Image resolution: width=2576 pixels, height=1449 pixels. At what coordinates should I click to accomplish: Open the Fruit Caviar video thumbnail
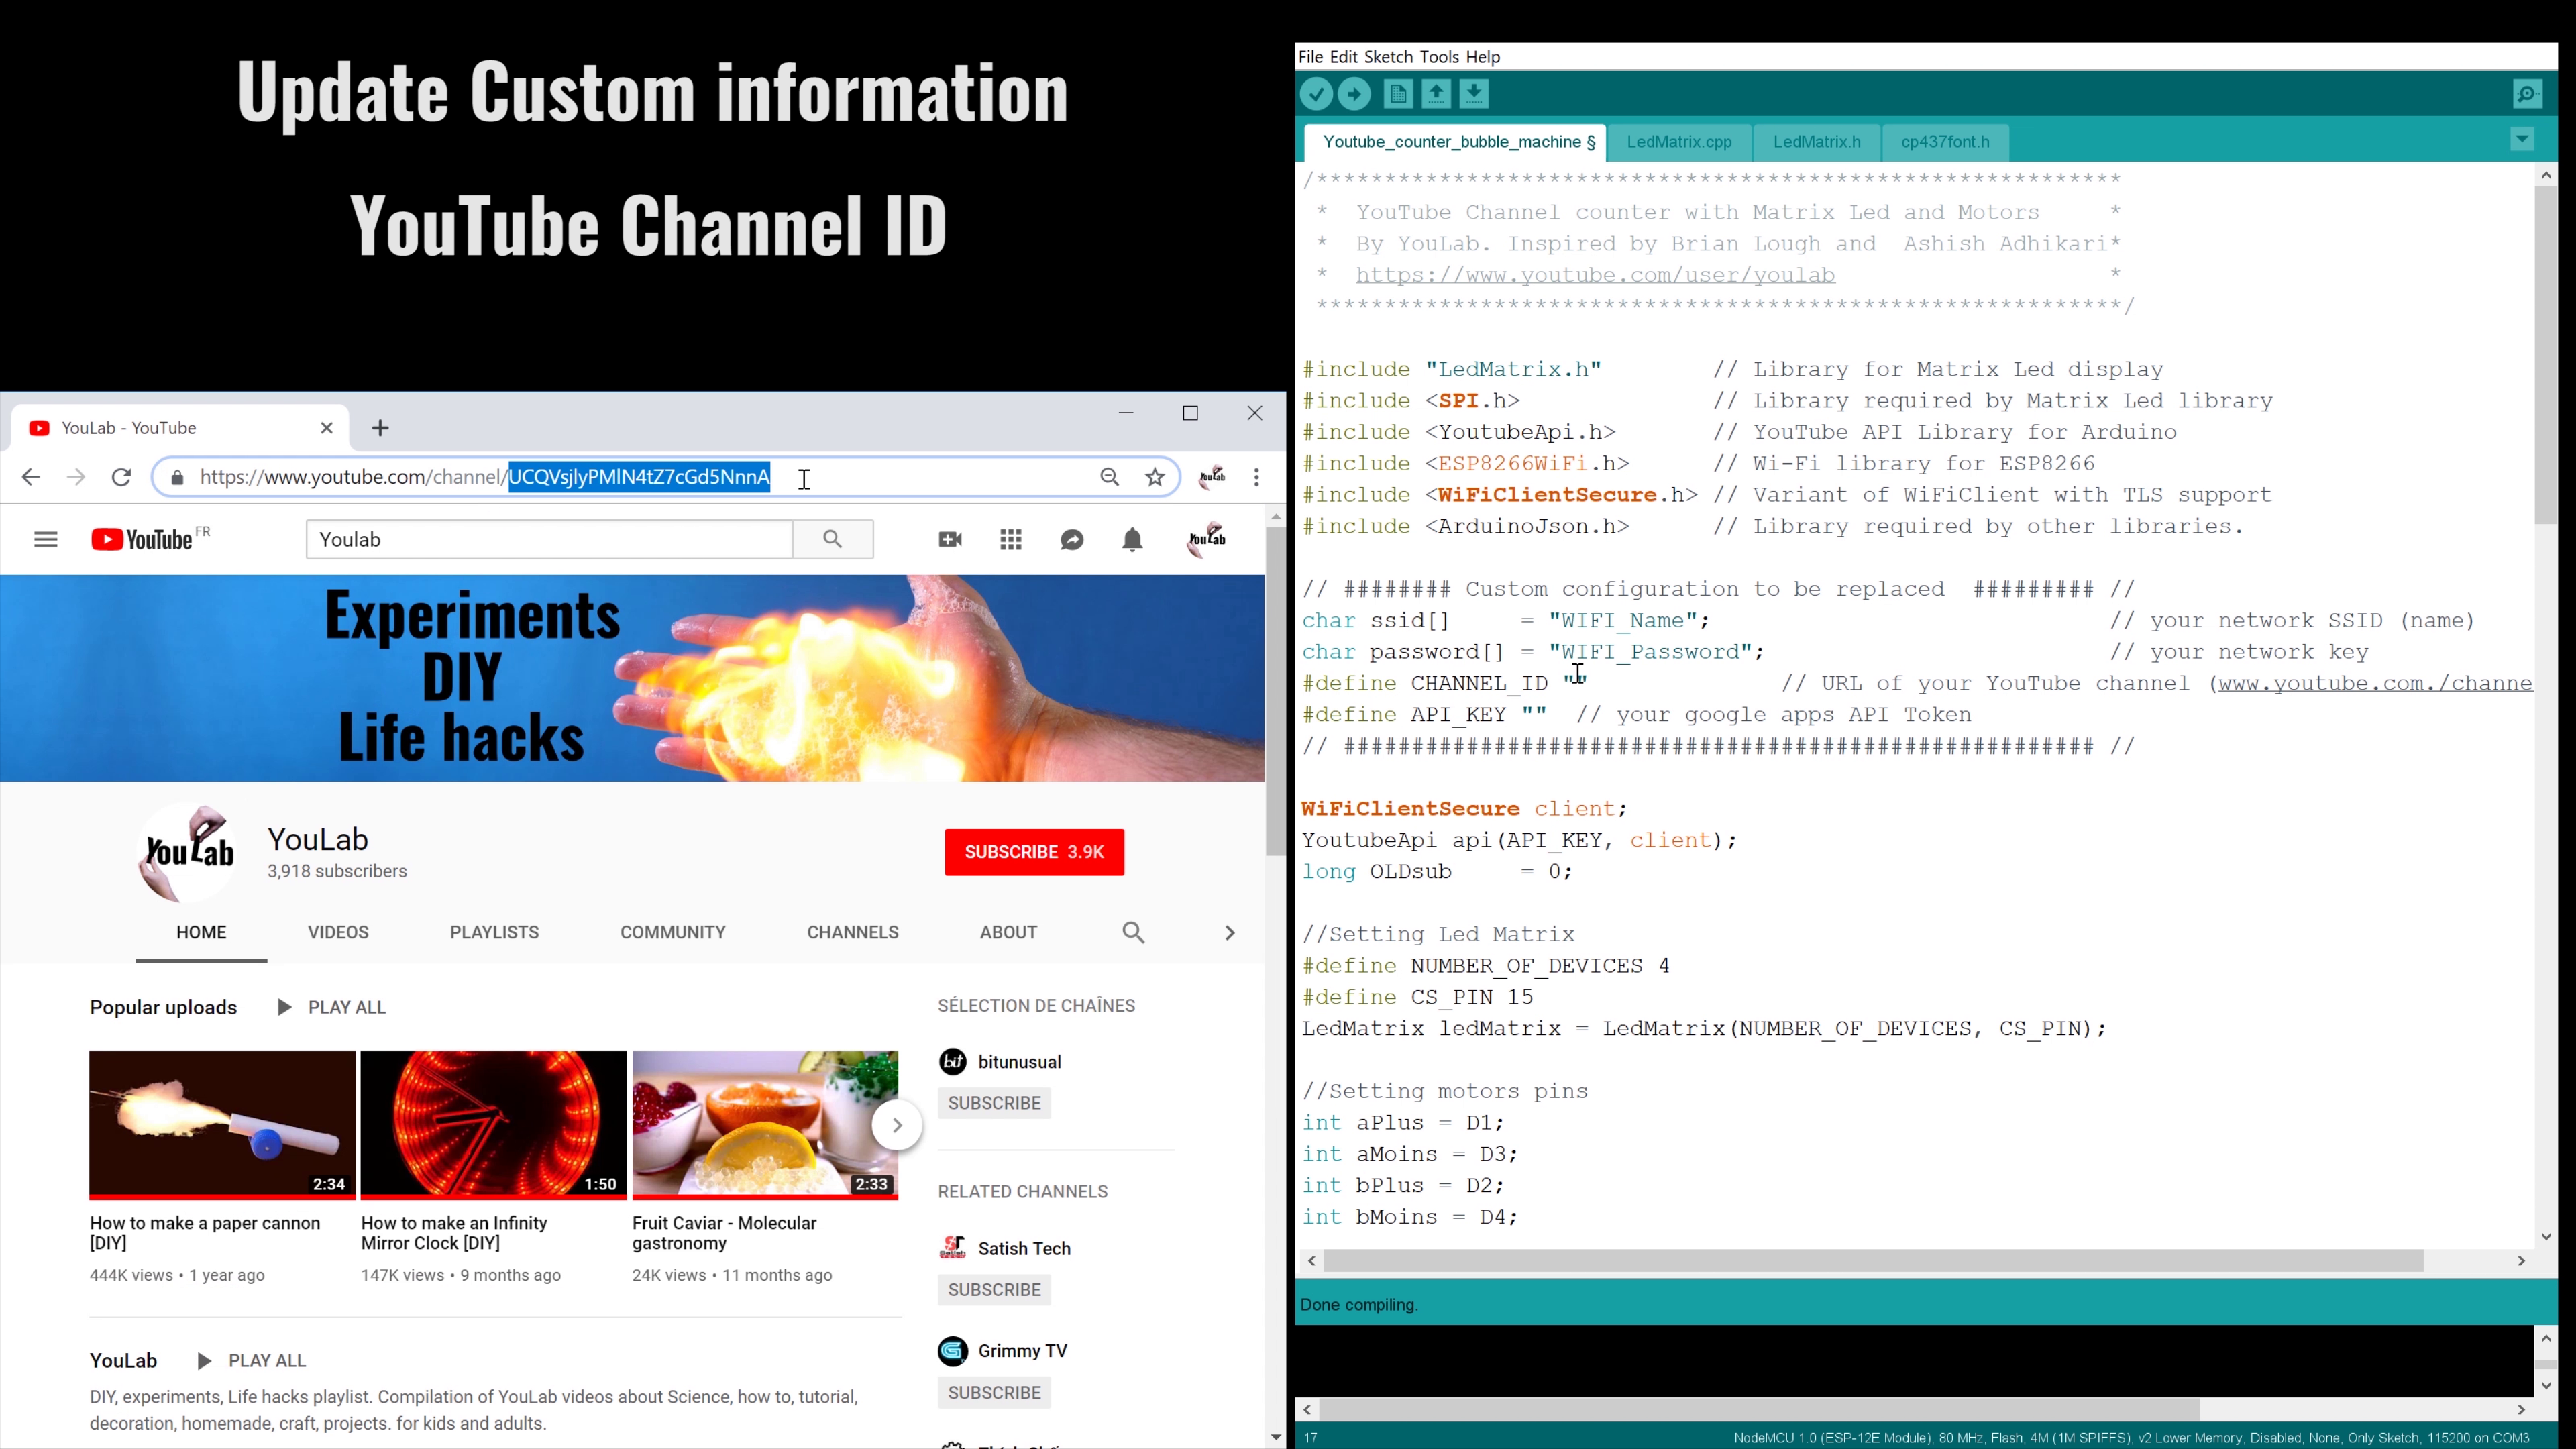[765, 1125]
